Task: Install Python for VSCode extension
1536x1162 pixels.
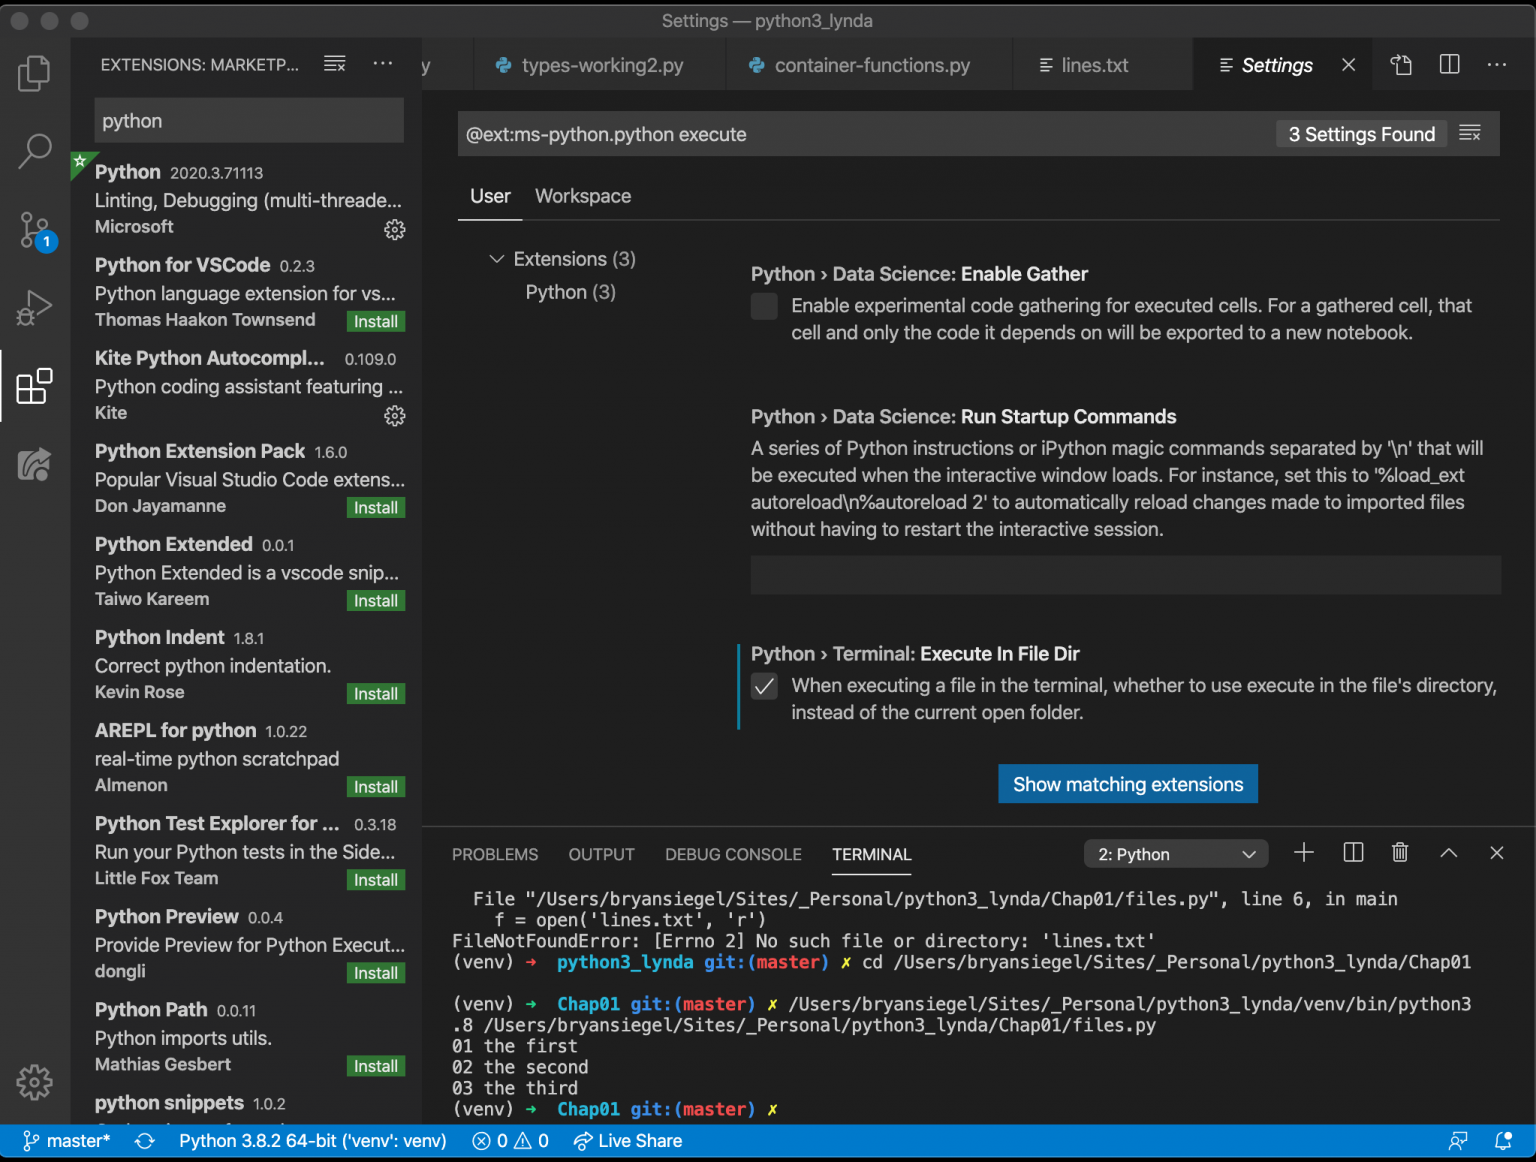Action: (376, 321)
